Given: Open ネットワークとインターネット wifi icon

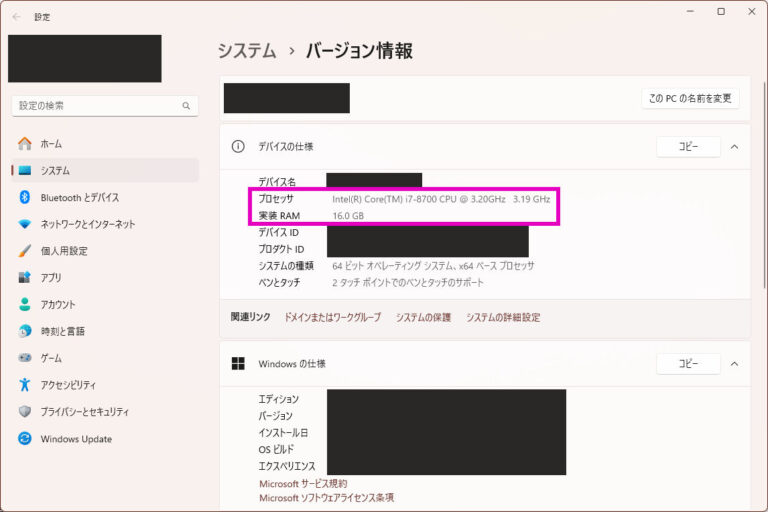Looking at the screenshot, I should [x=24, y=224].
